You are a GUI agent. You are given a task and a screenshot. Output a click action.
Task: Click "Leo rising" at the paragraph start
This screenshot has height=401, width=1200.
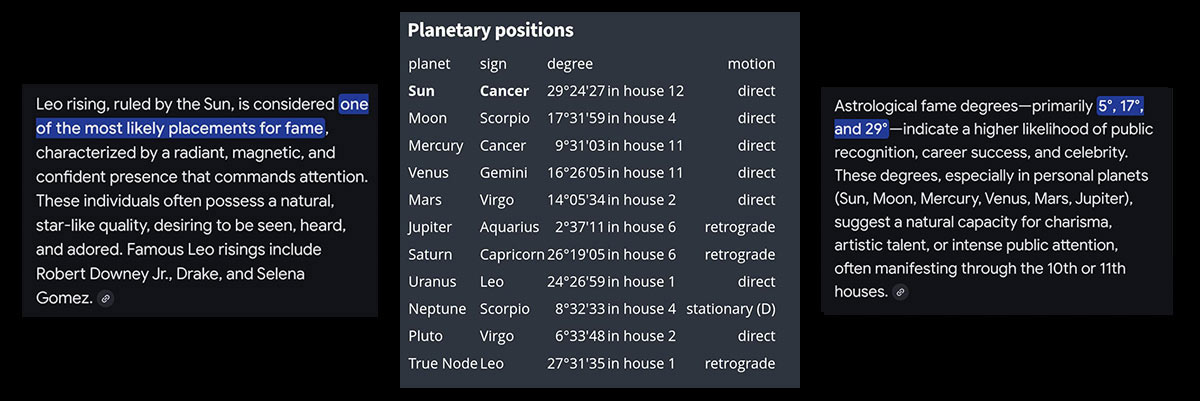(71, 104)
